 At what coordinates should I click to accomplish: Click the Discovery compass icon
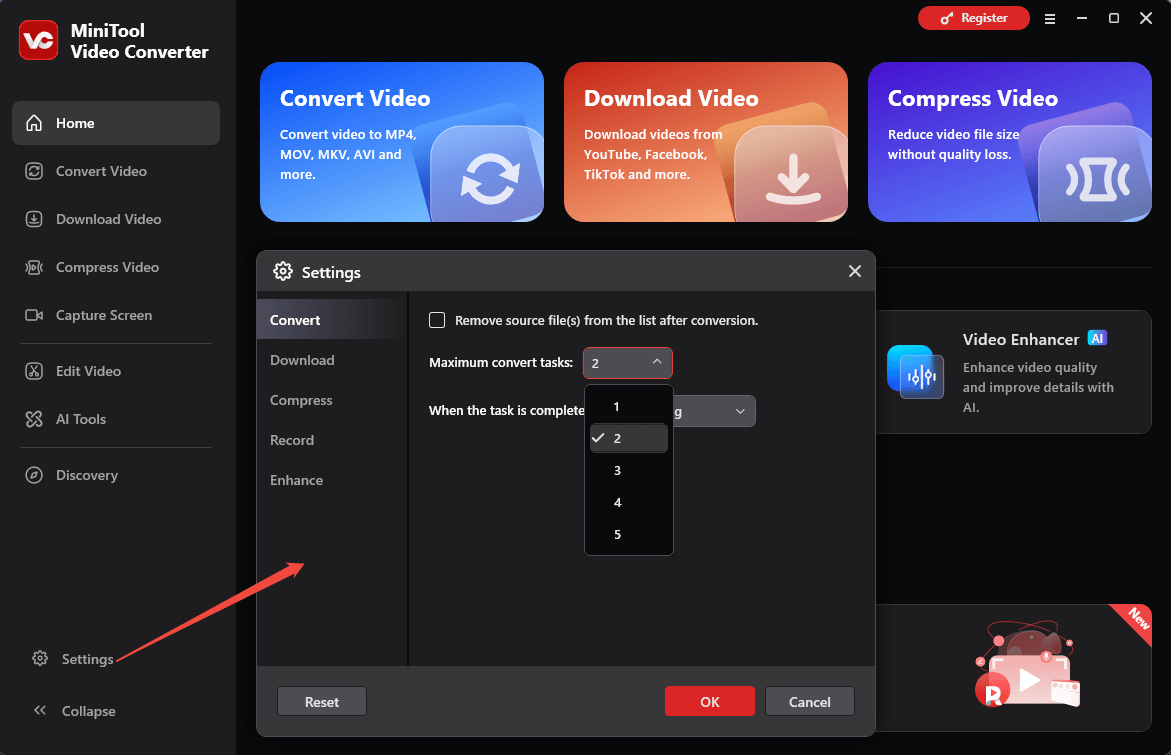tap(34, 475)
